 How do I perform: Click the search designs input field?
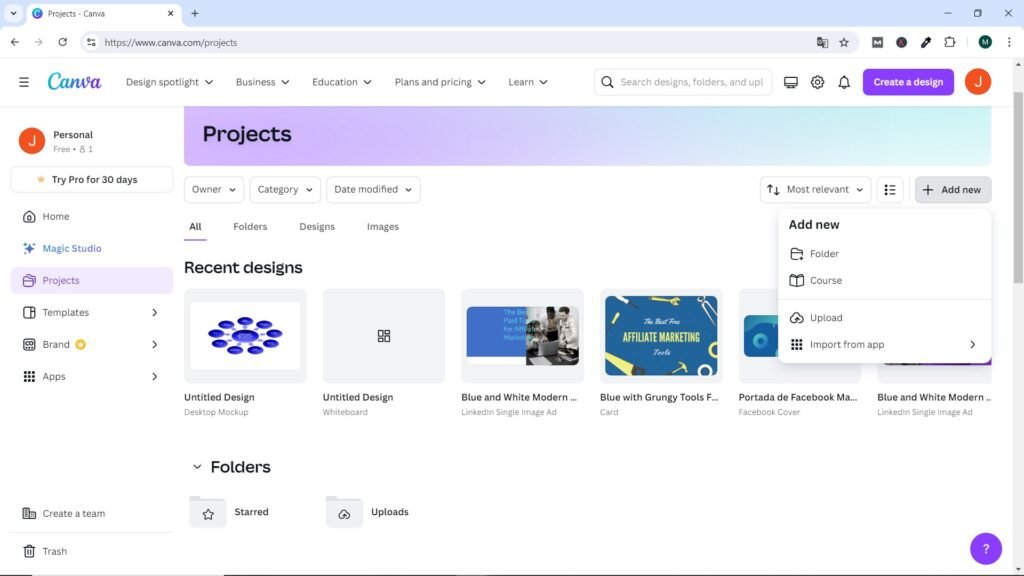click(x=690, y=82)
